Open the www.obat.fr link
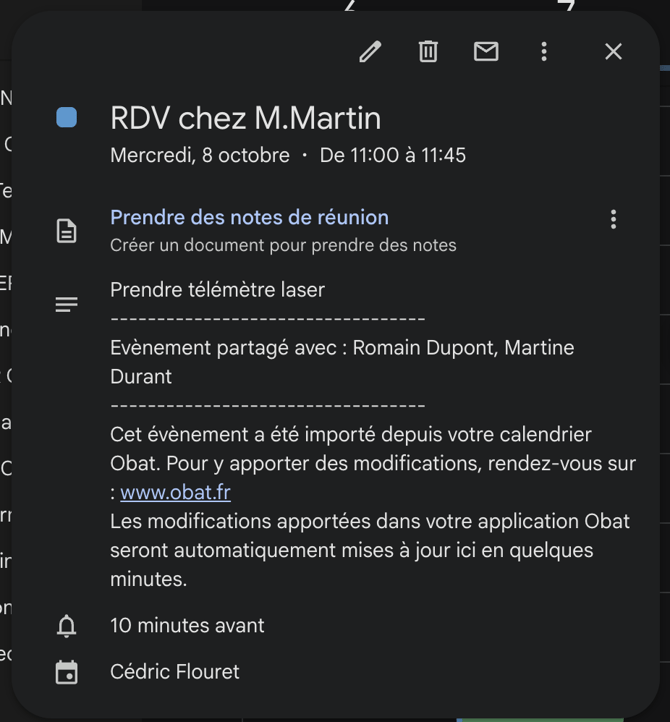 [175, 493]
